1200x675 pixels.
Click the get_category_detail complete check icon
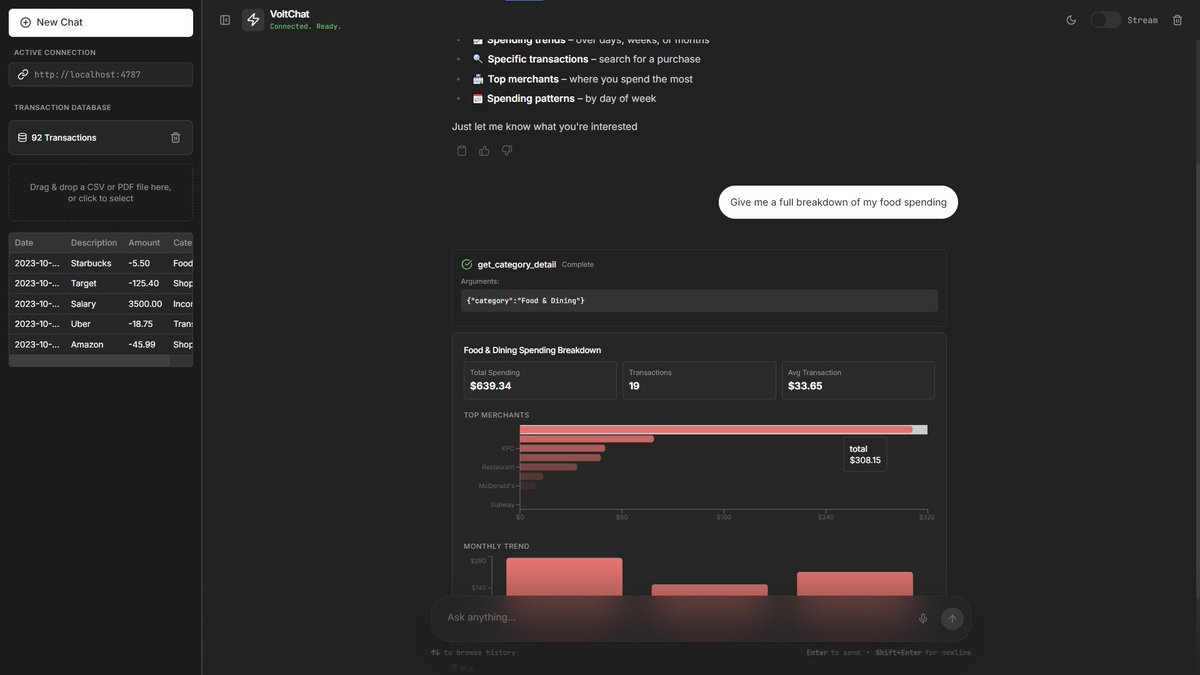[467, 265]
